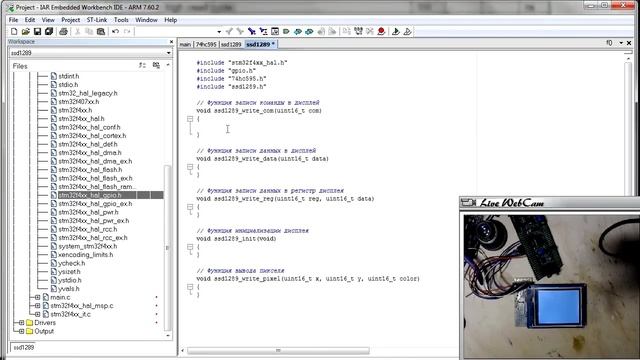Viewport: 640px width, 360px height.
Task: Save the current file via the toolbar
Action: pyautogui.click(x=37, y=31)
